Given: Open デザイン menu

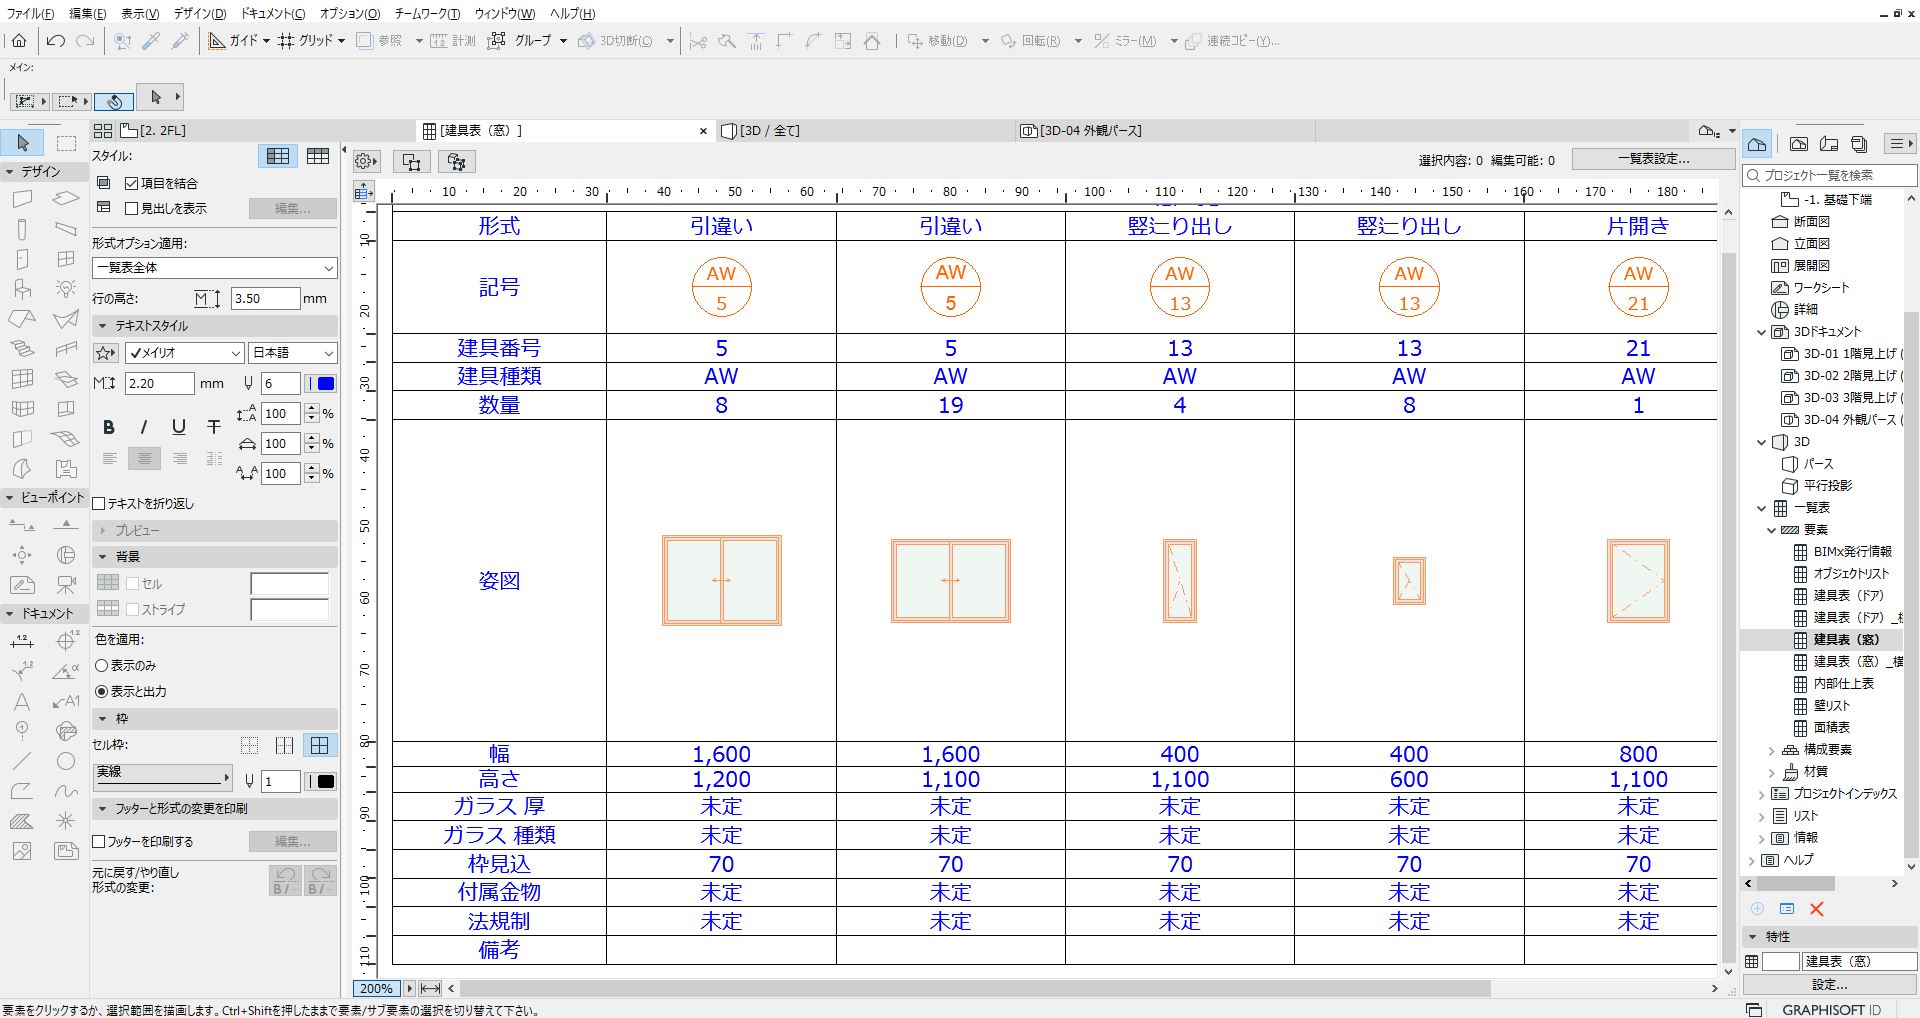Looking at the screenshot, I should tap(199, 13).
